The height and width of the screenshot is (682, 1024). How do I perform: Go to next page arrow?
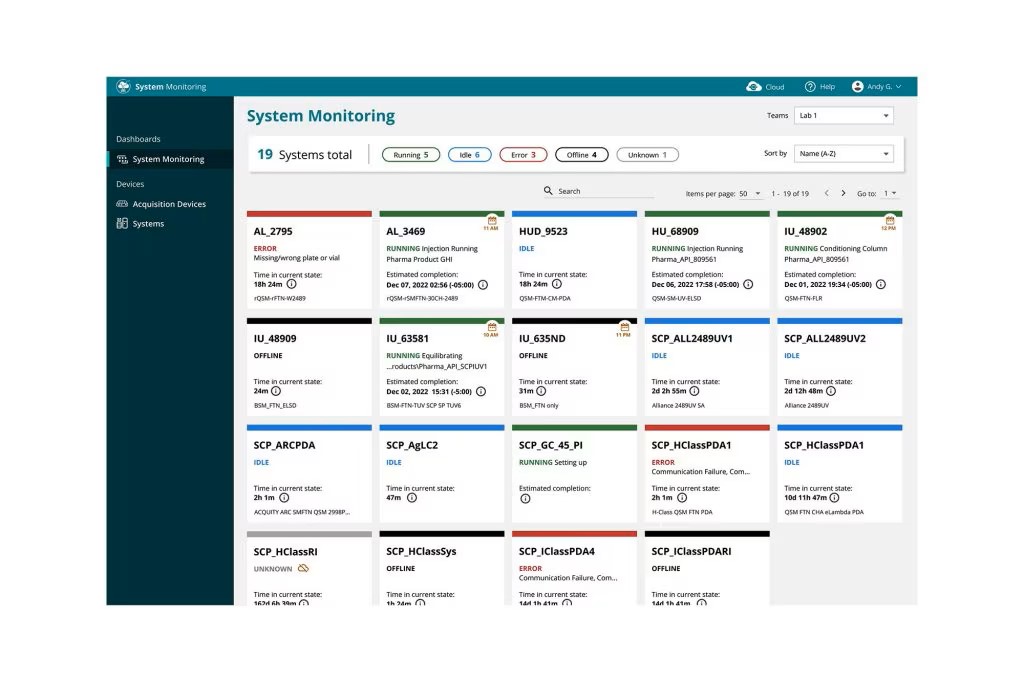coord(843,193)
